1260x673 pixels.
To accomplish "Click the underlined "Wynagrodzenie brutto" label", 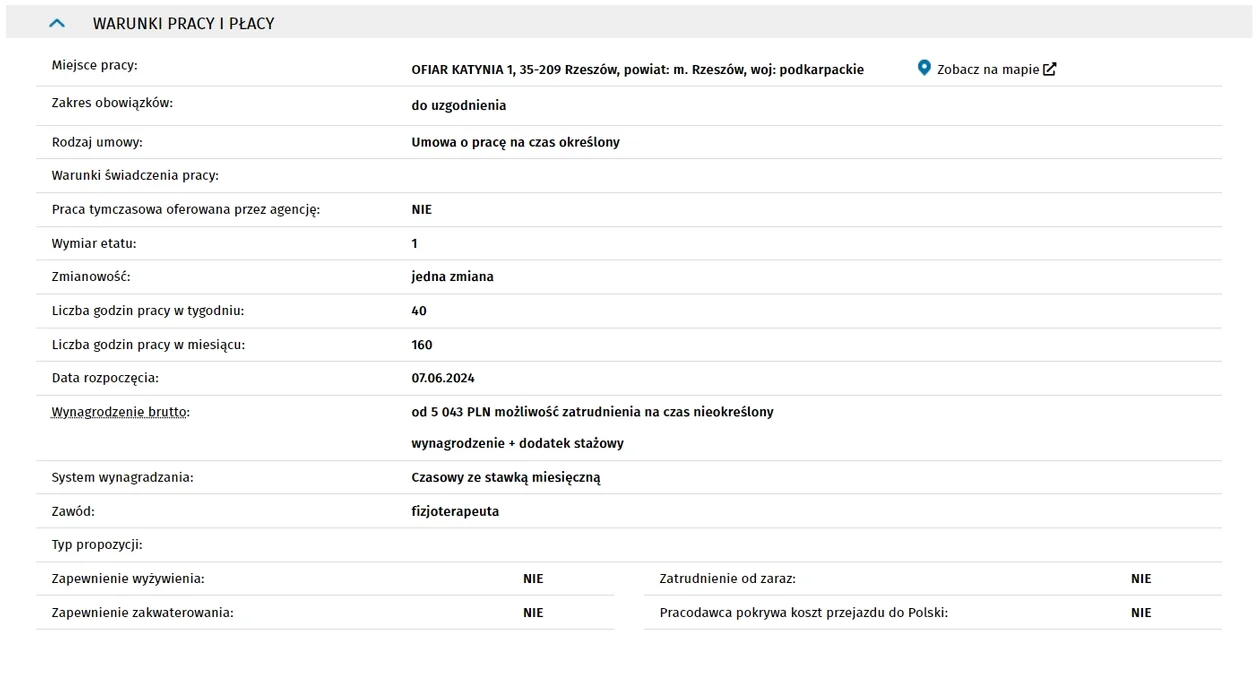I will 120,412.
